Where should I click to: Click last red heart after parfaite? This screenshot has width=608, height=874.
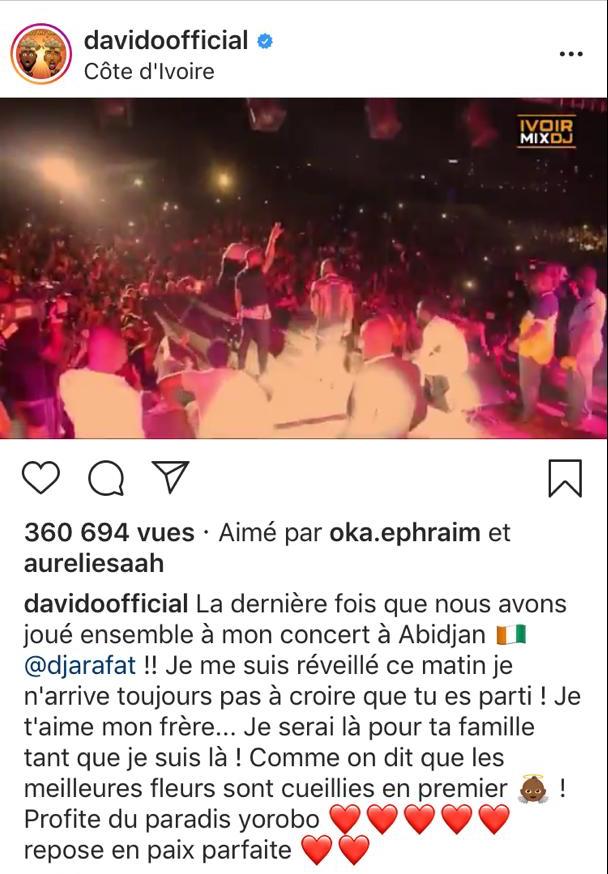click(x=354, y=850)
